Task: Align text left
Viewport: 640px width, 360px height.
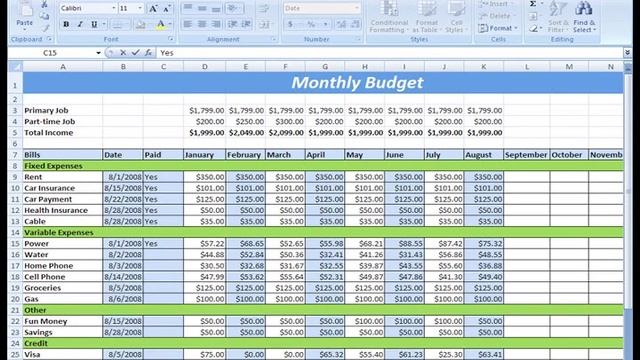Action: (188, 24)
